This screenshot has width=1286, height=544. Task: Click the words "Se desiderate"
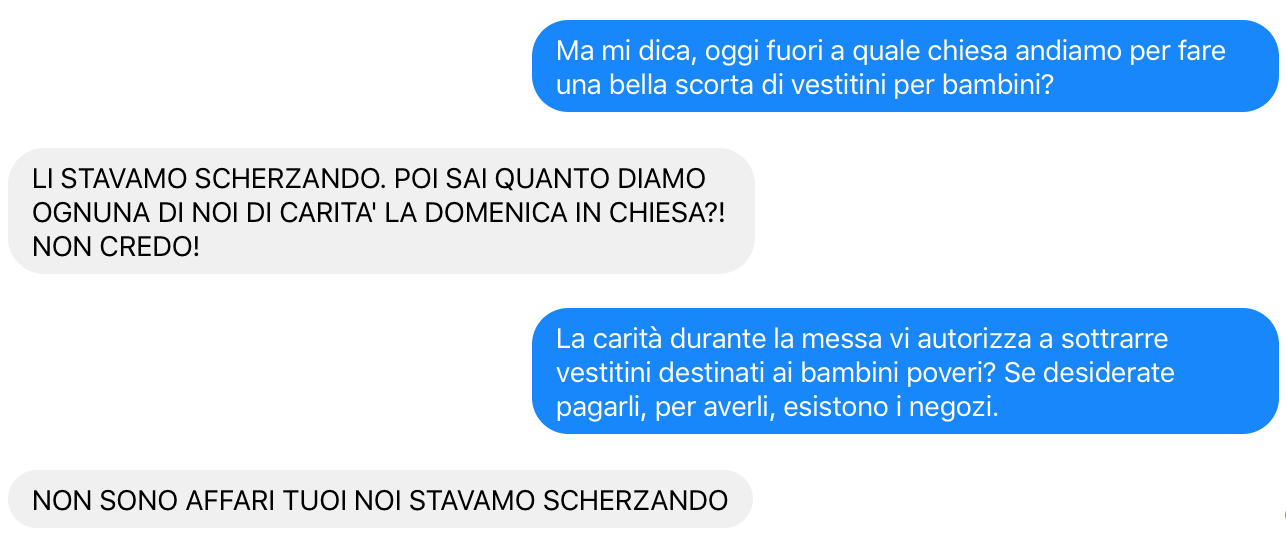tap(1089, 373)
